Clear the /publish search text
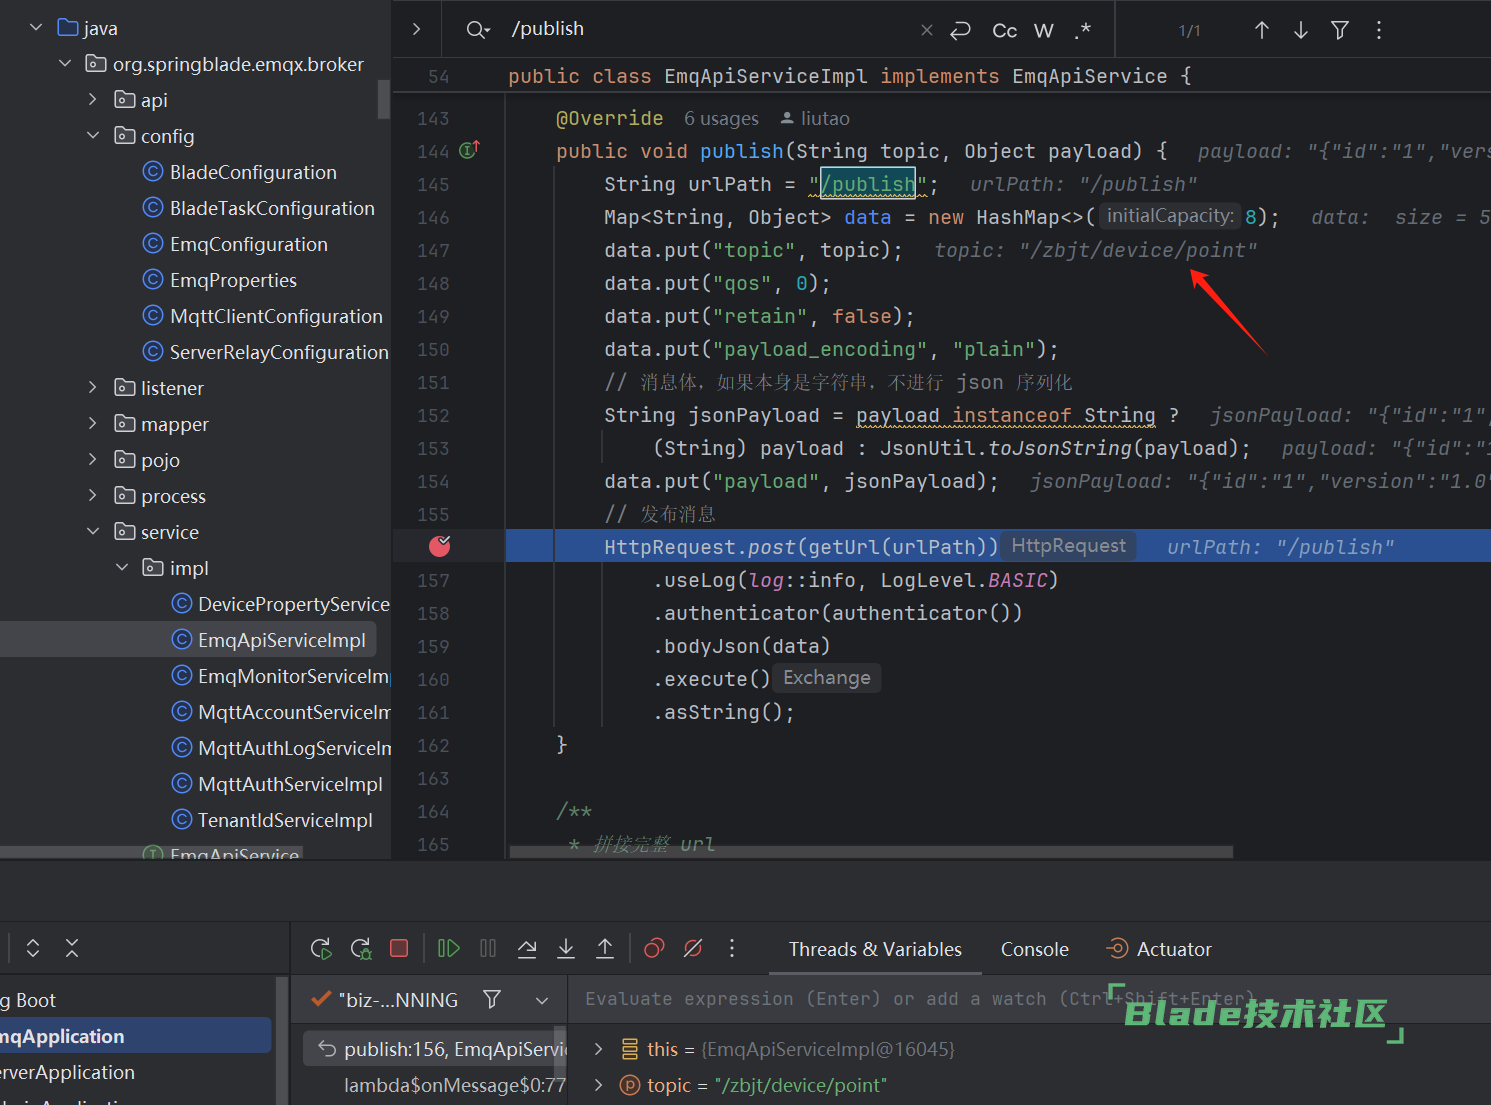The image size is (1491, 1105). [x=927, y=30]
